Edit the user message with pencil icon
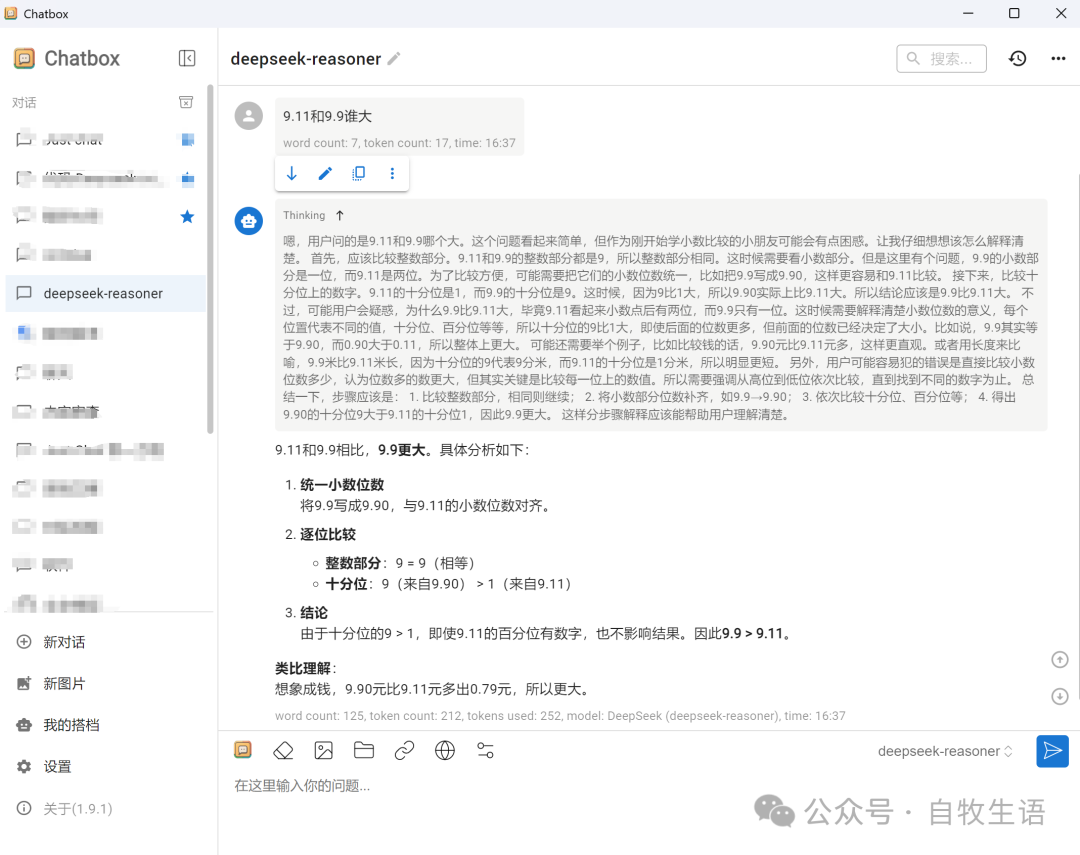This screenshot has width=1080, height=855. tap(325, 174)
